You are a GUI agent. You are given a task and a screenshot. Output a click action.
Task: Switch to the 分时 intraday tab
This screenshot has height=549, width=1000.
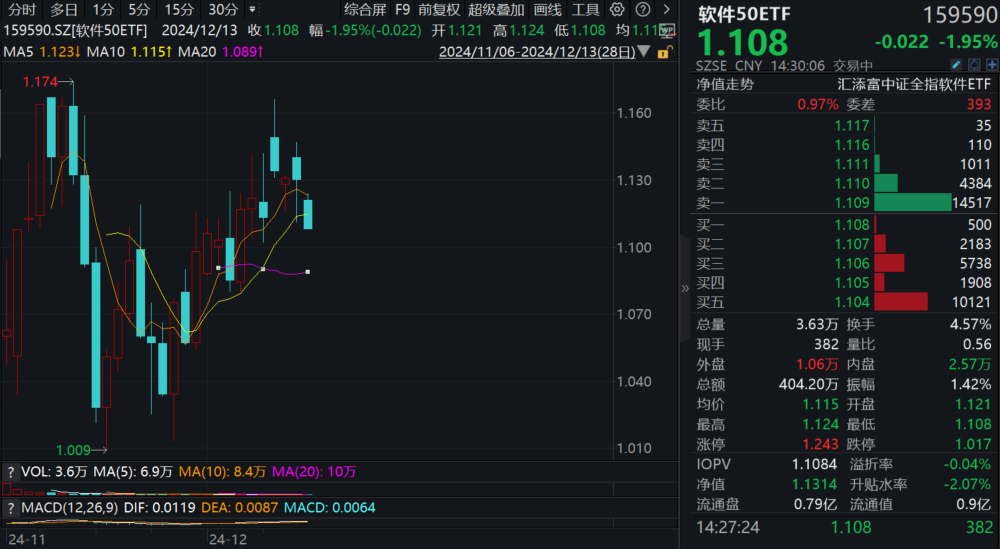point(22,10)
